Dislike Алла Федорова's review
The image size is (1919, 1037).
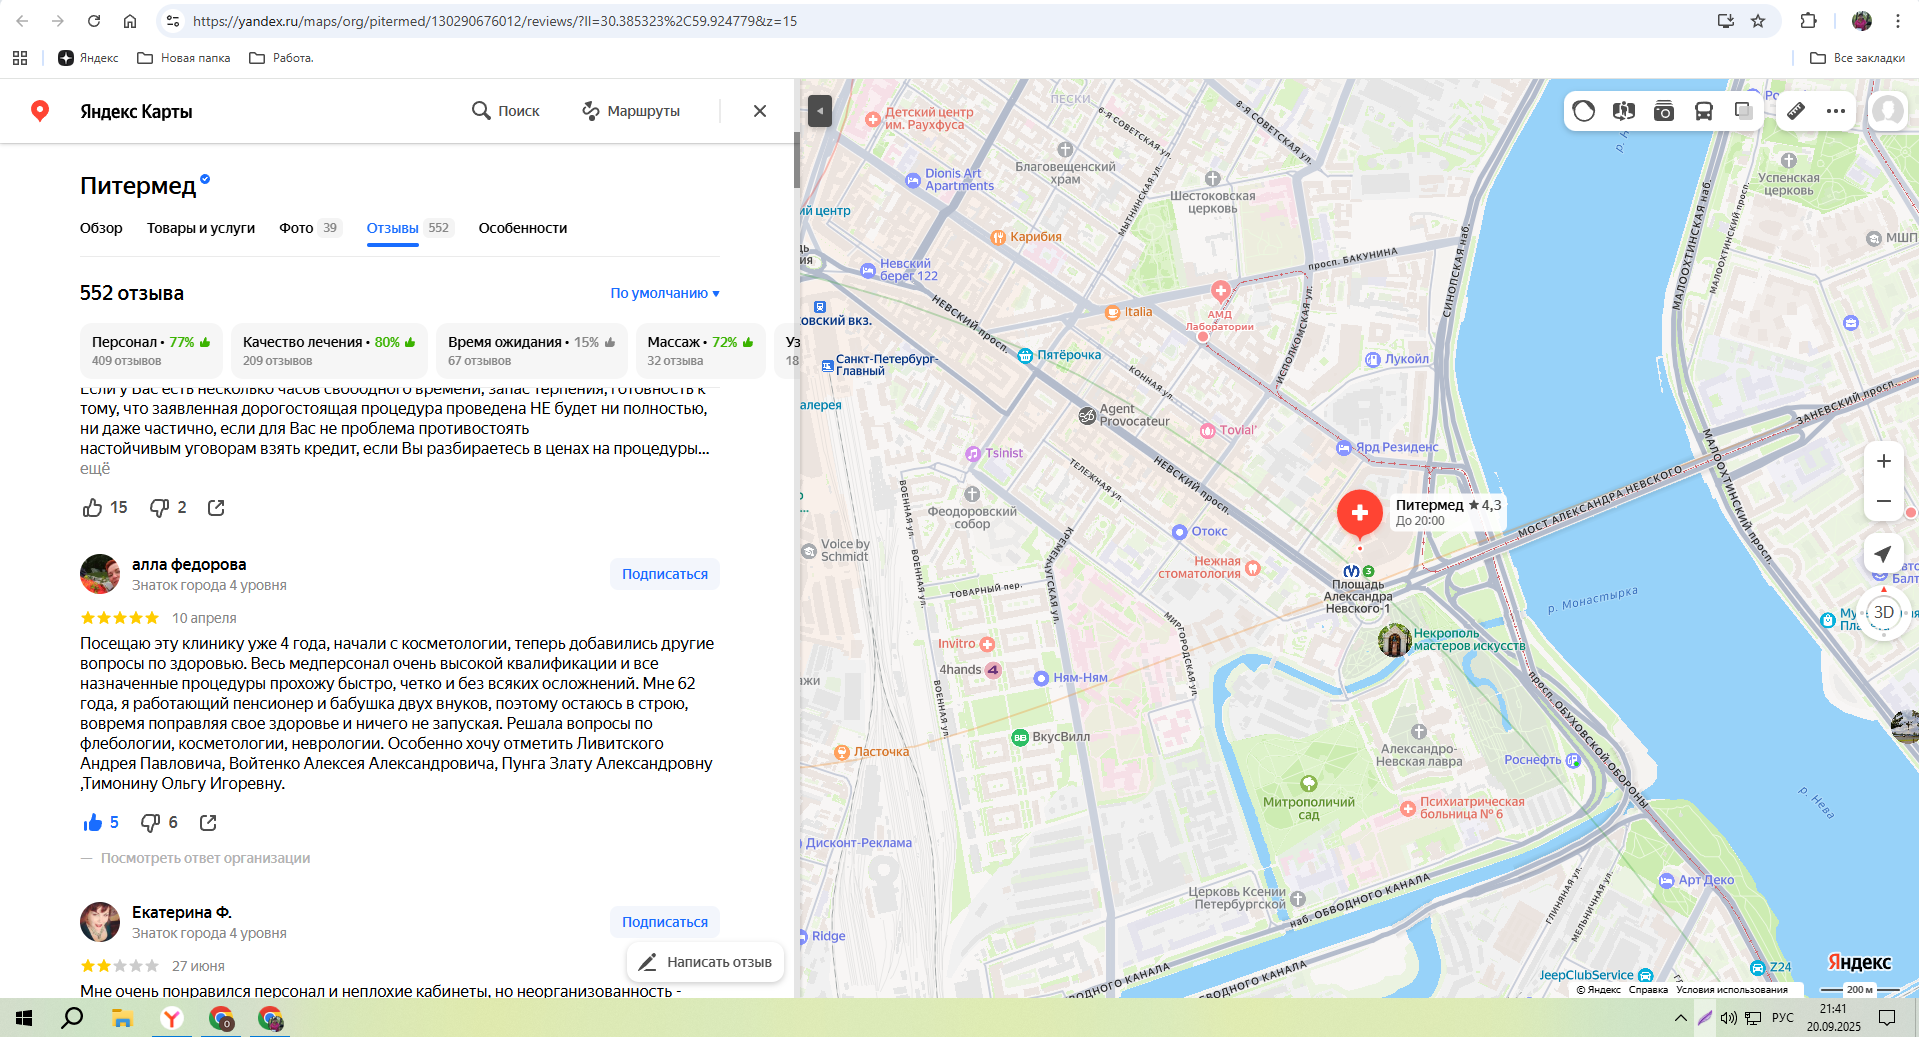151,822
